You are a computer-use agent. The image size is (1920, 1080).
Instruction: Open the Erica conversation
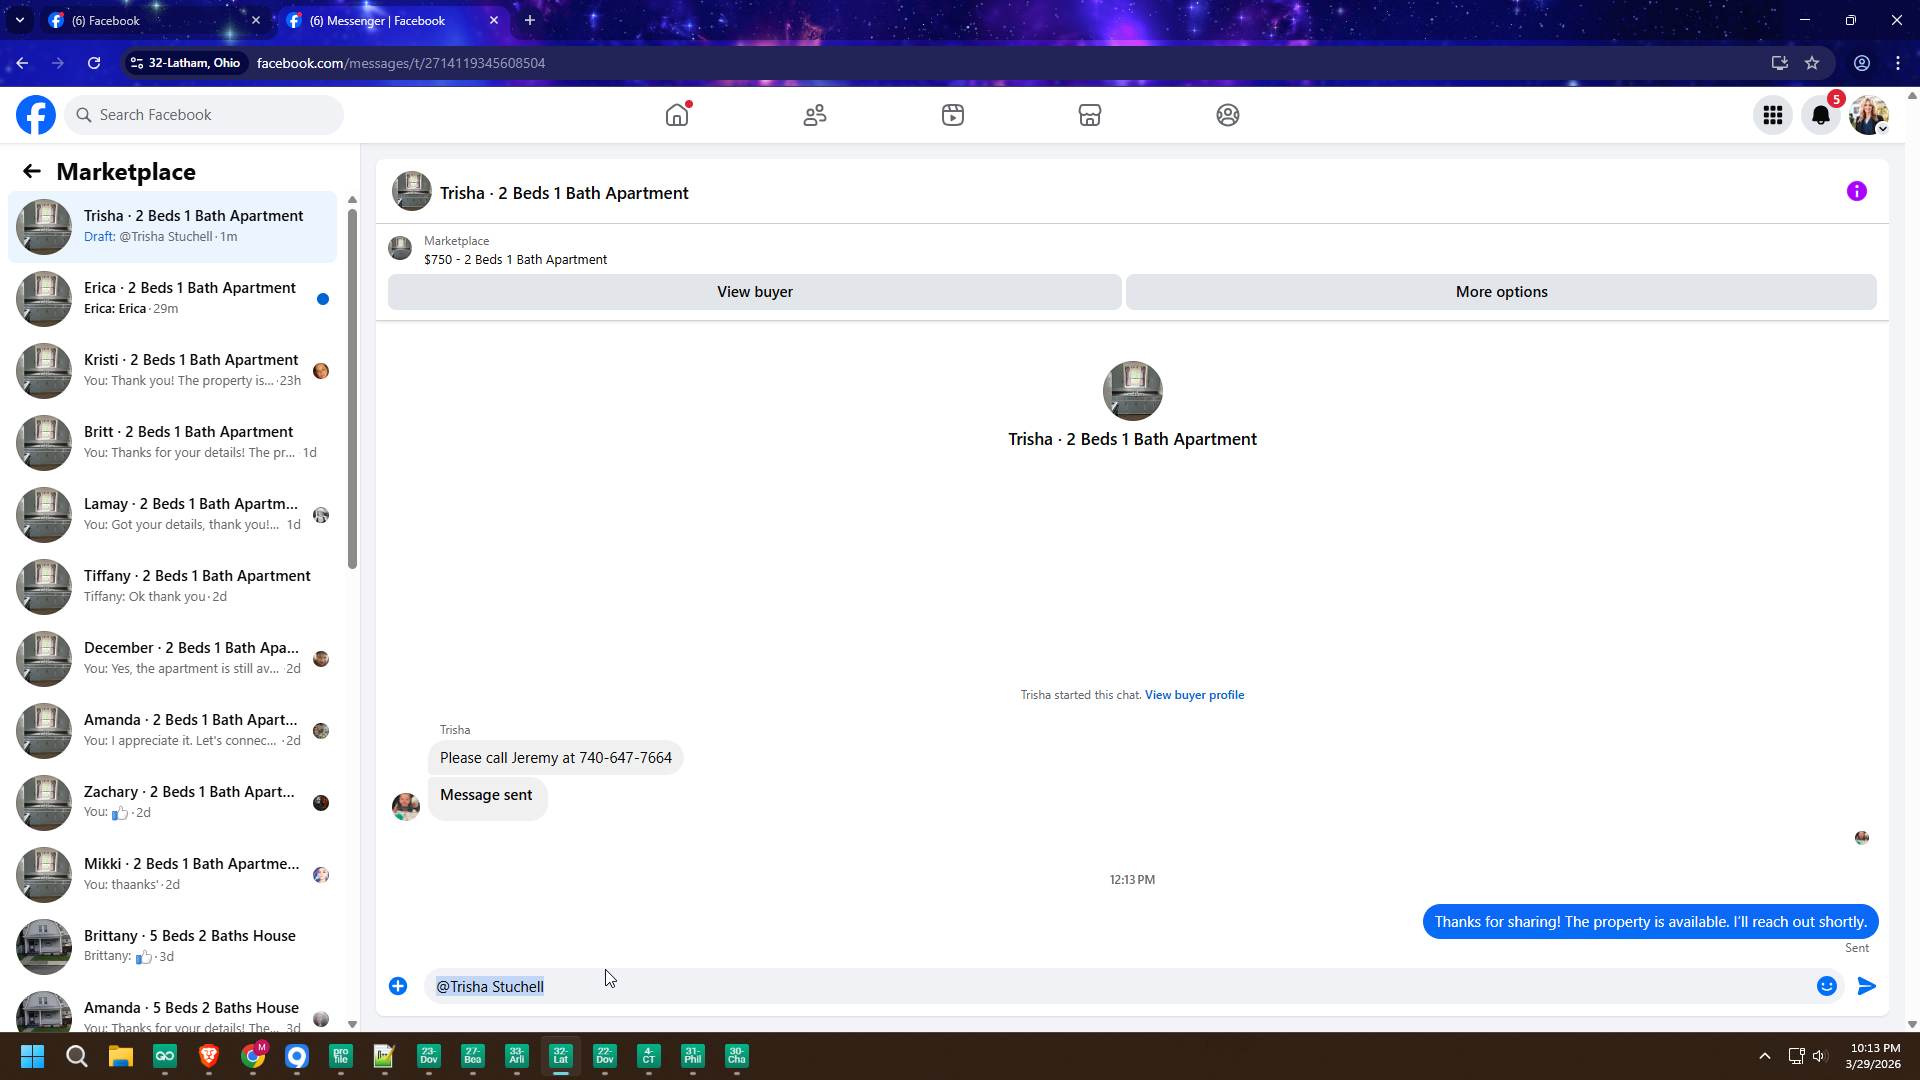pyautogui.click(x=173, y=298)
